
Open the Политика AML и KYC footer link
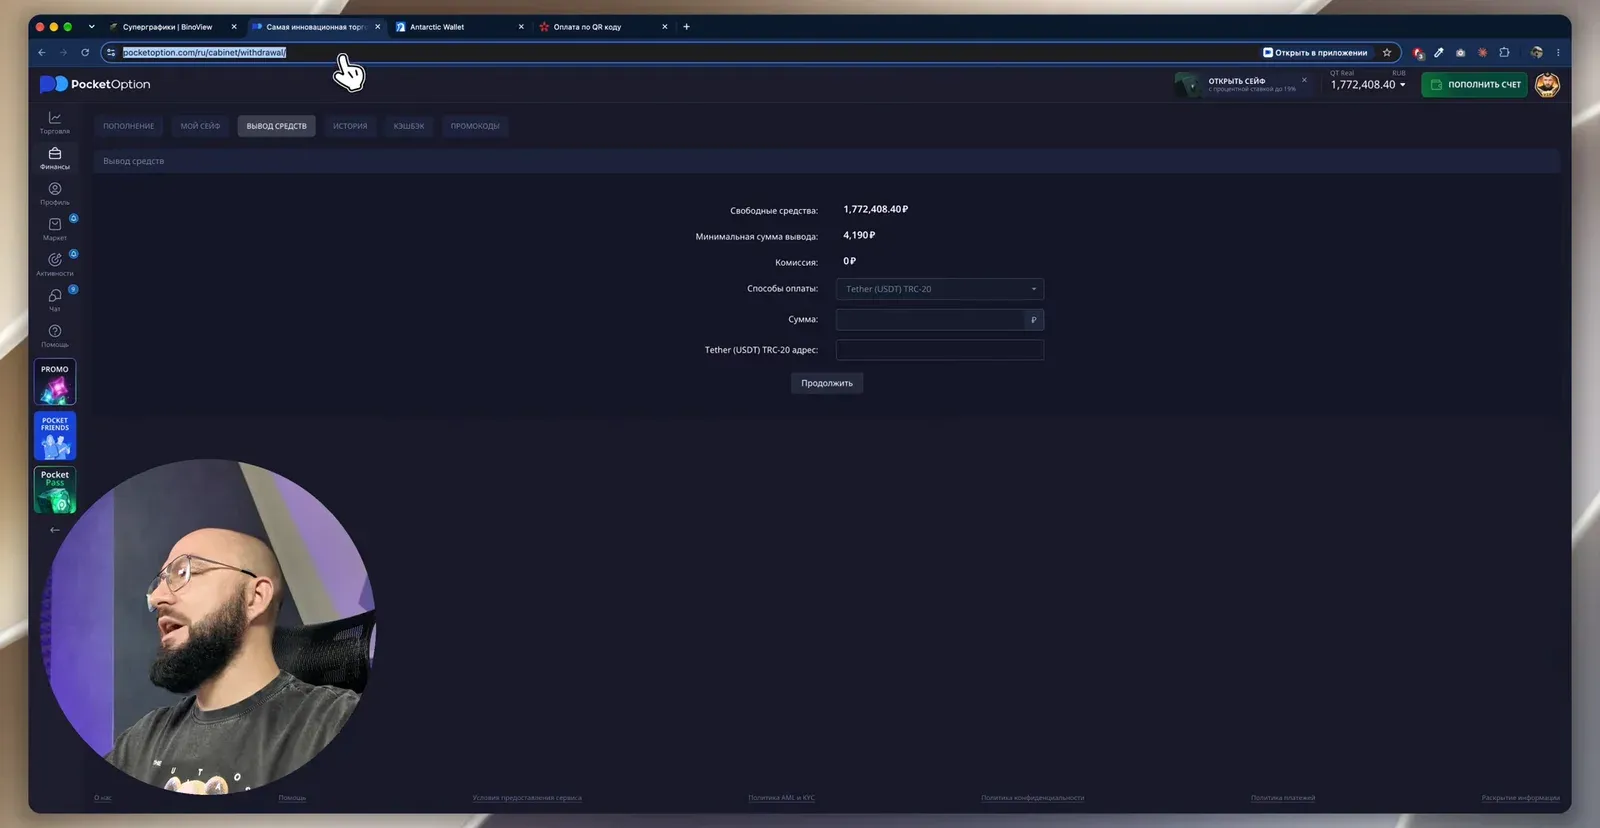781,798
